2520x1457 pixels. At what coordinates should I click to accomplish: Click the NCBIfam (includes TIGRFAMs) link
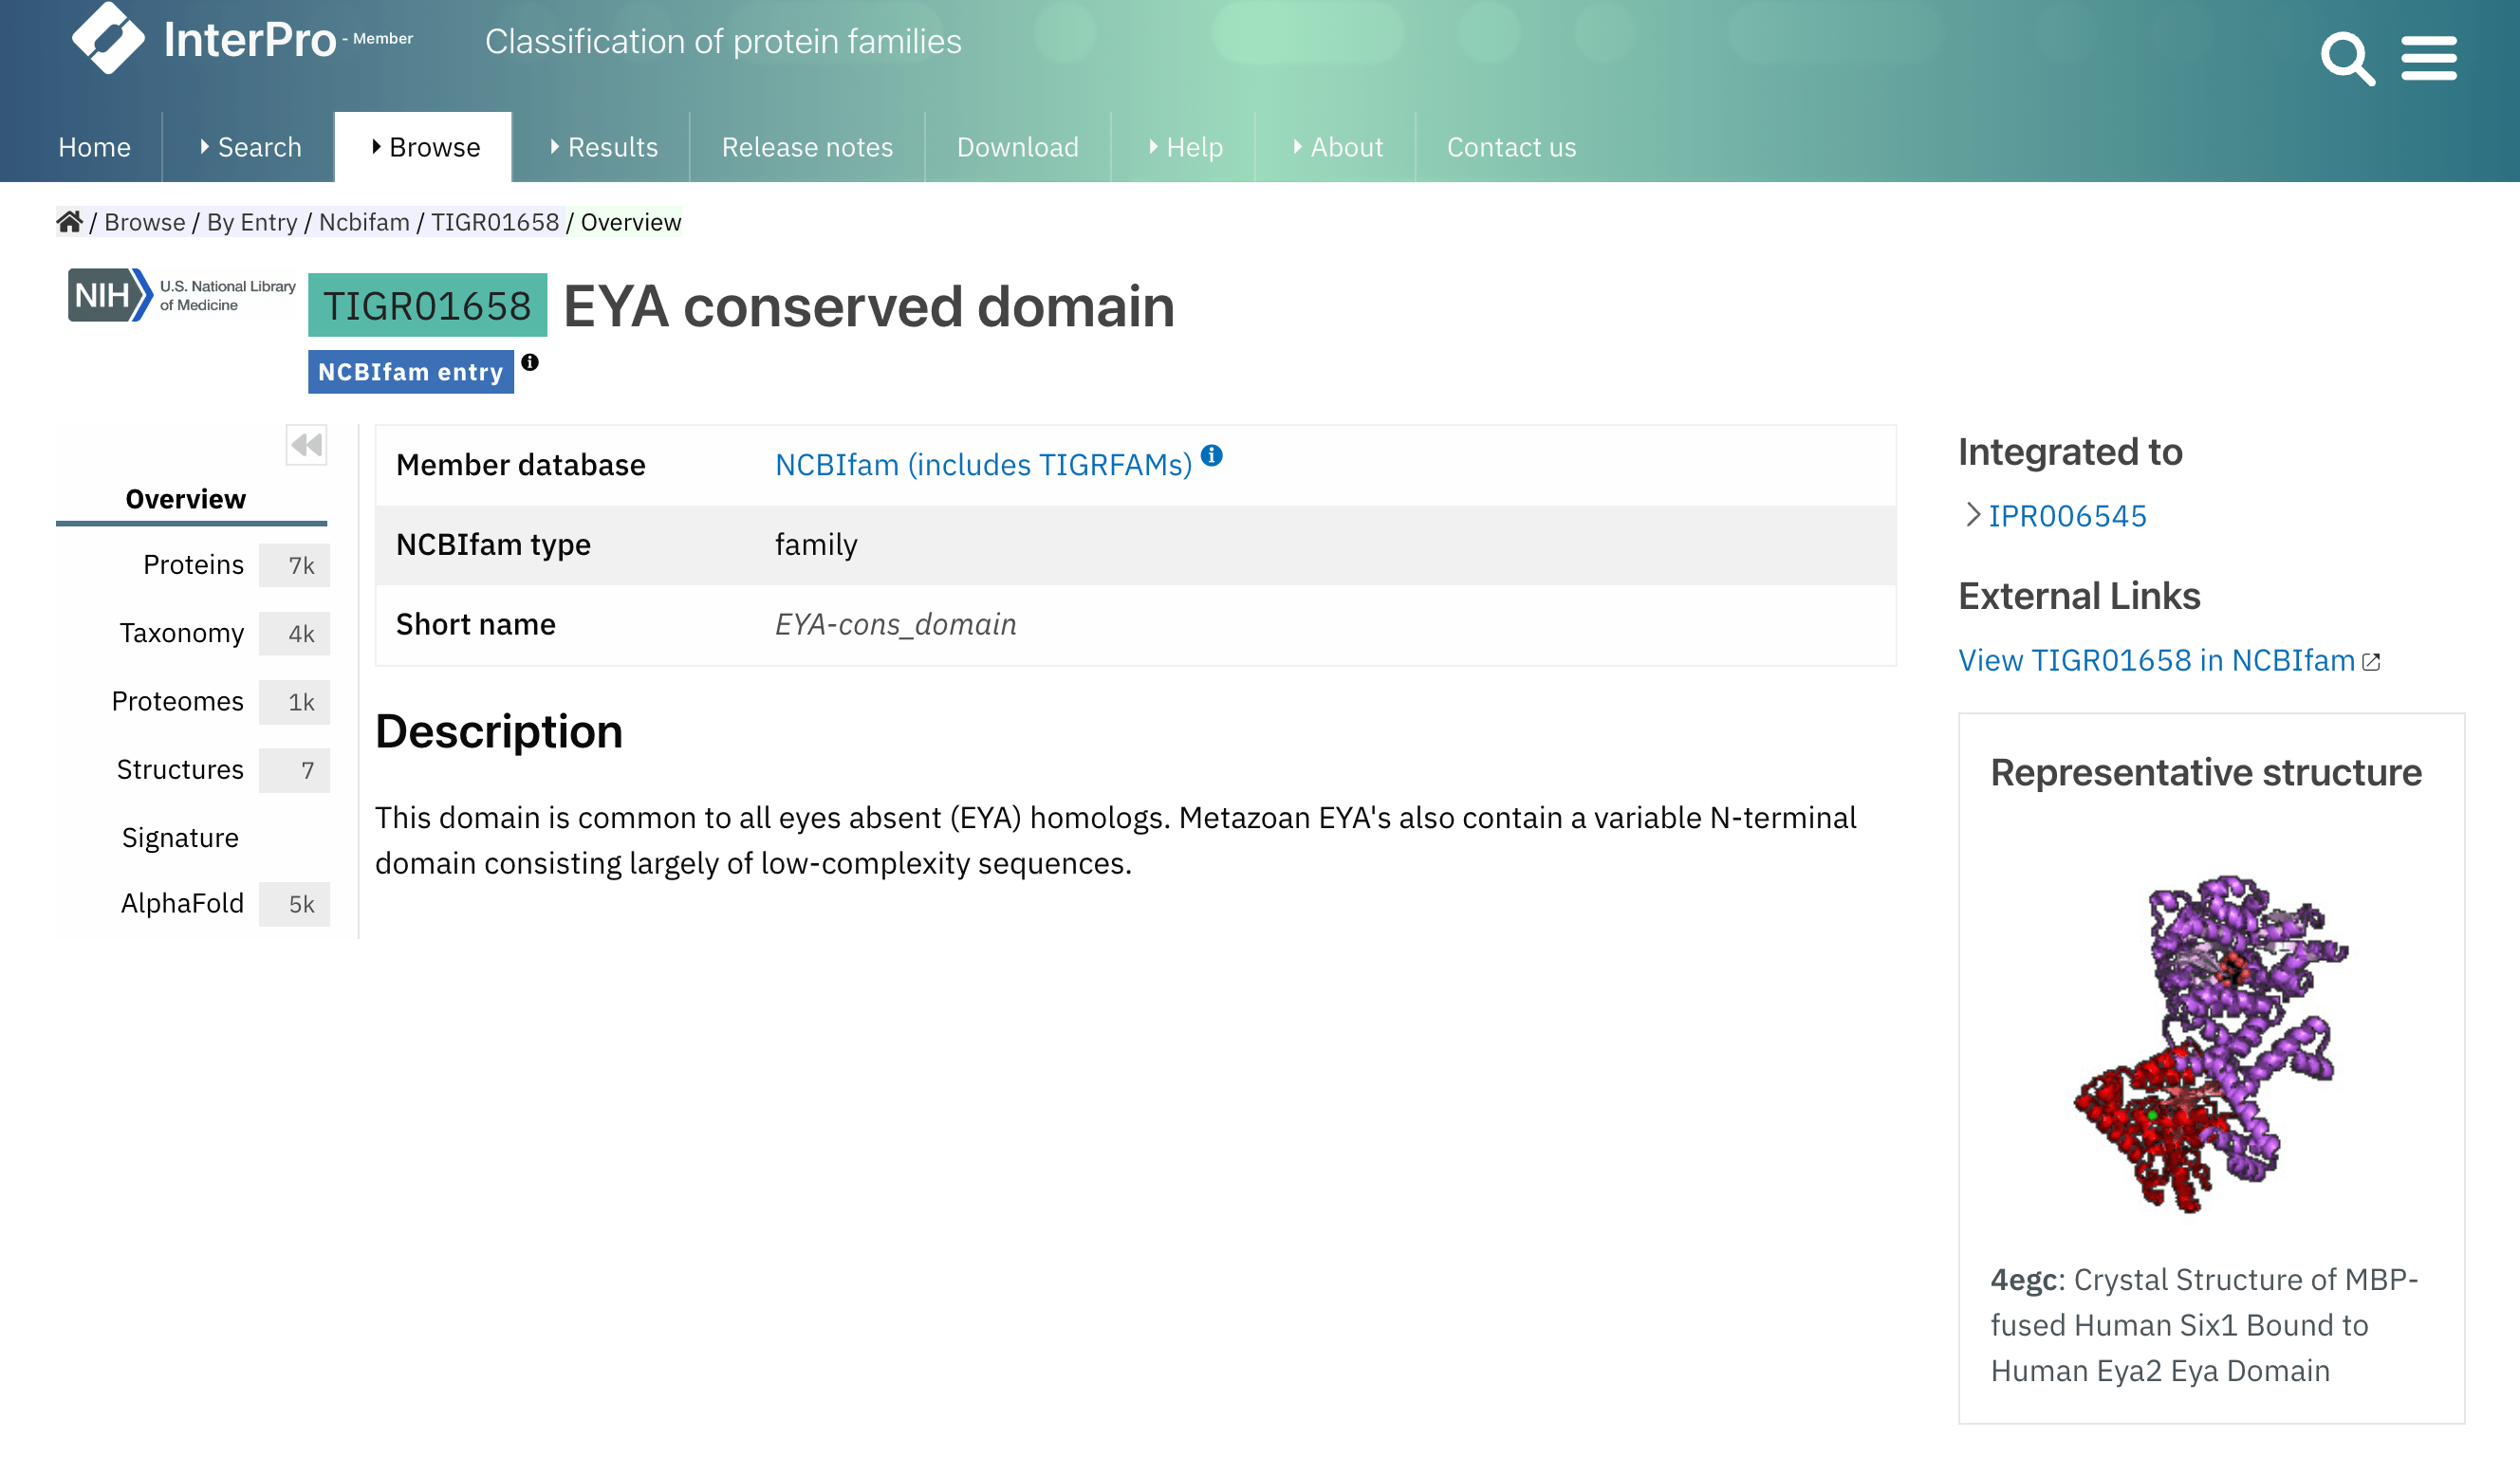coord(983,465)
